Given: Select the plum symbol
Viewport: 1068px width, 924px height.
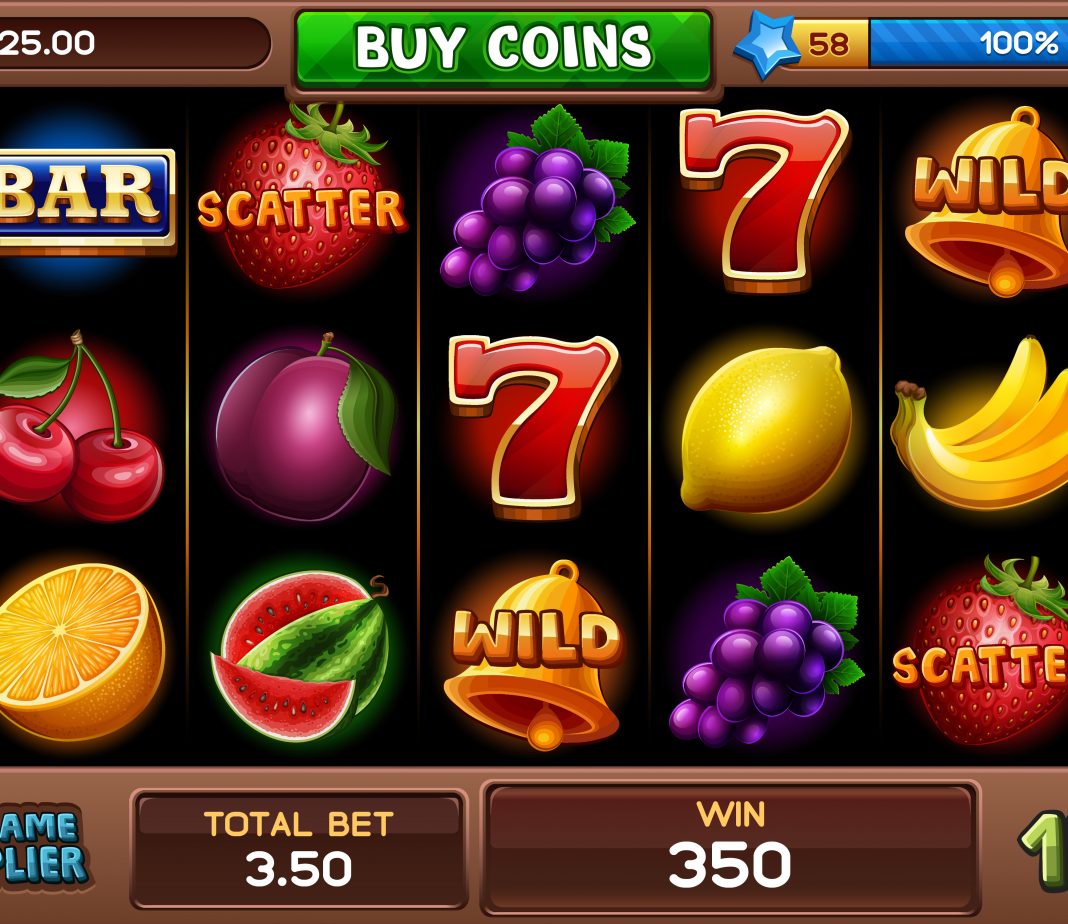Looking at the screenshot, I should click(x=305, y=427).
